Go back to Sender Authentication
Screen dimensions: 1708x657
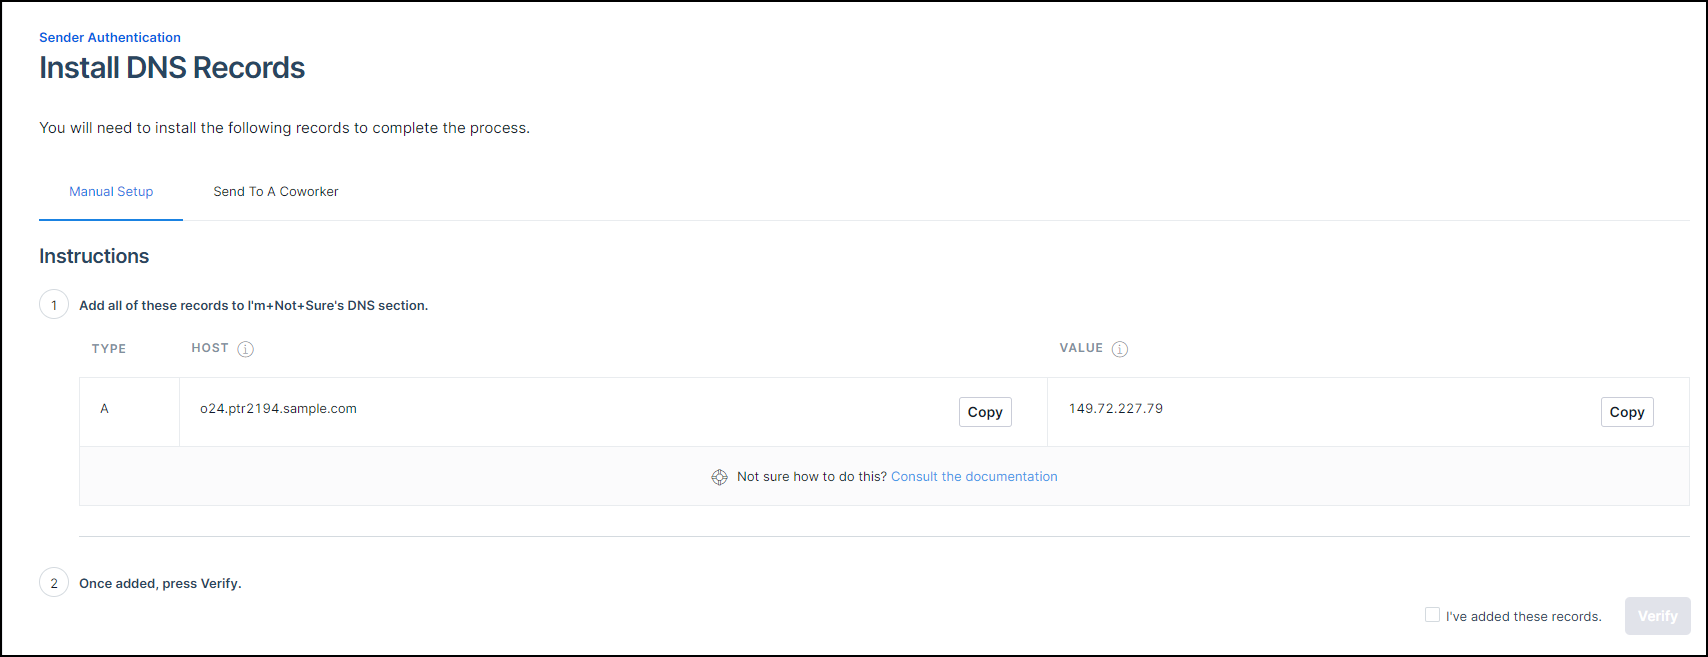coord(110,38)
